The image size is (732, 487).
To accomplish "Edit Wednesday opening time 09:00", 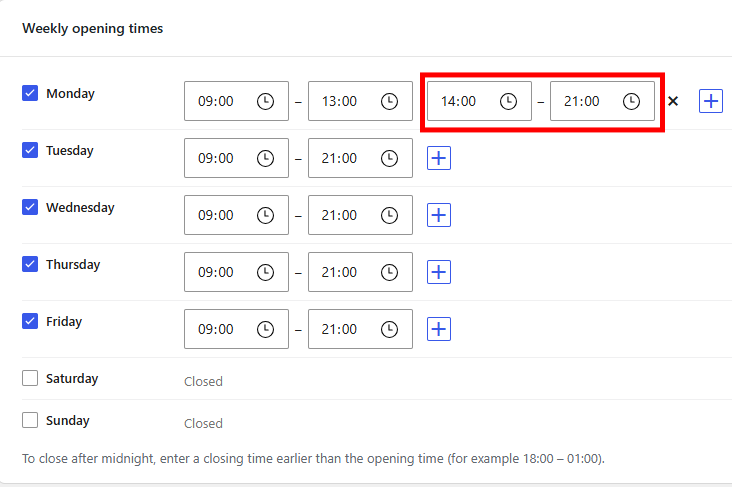I will click(x=236, y=215).
